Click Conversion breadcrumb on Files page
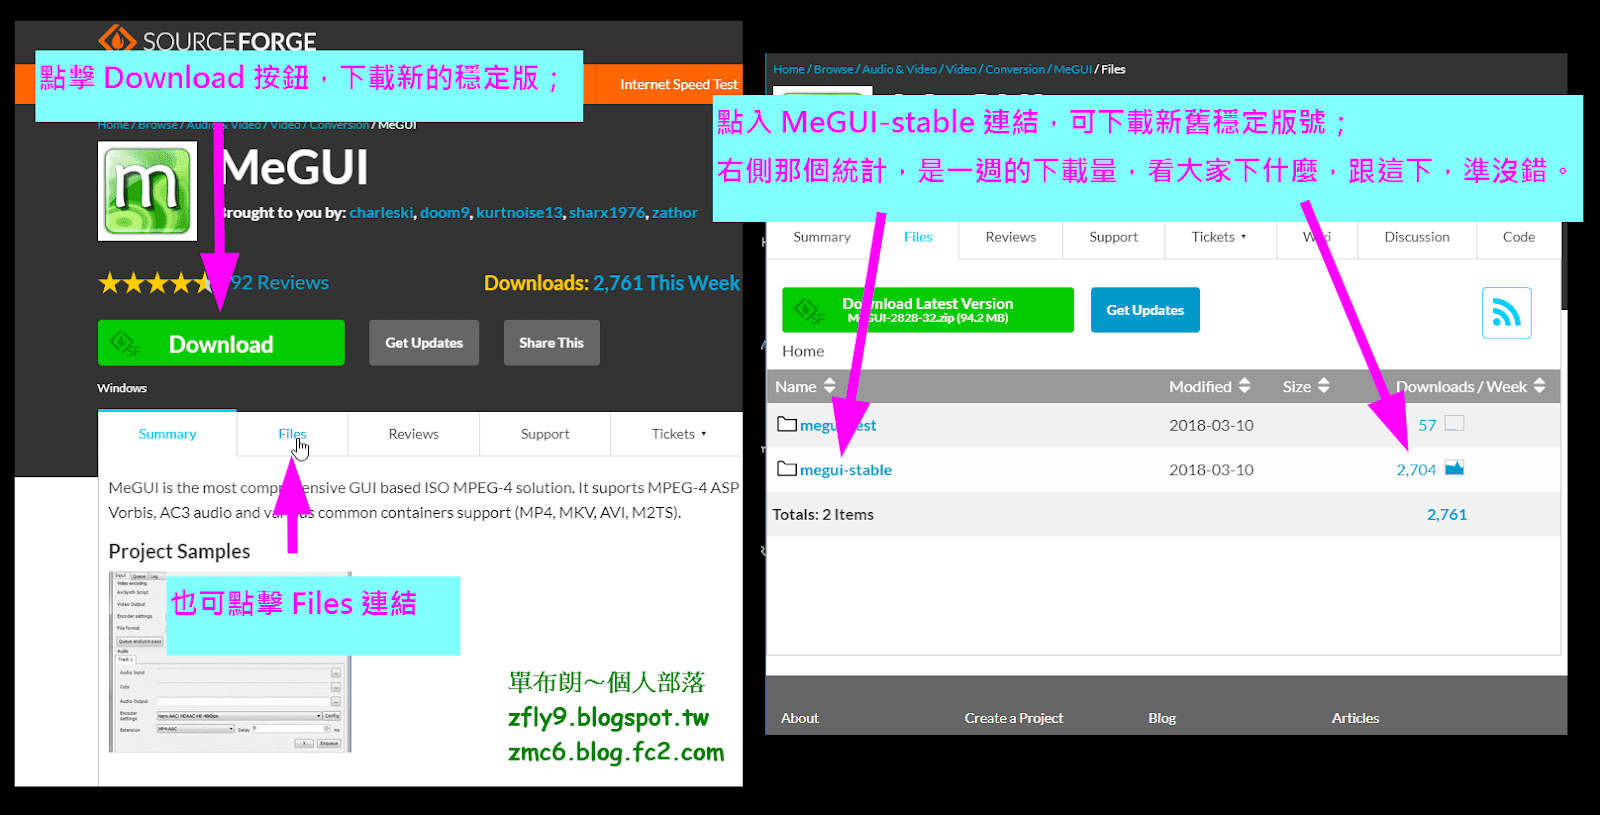This screenshot has width=1600, height=815. (1015, 69)
